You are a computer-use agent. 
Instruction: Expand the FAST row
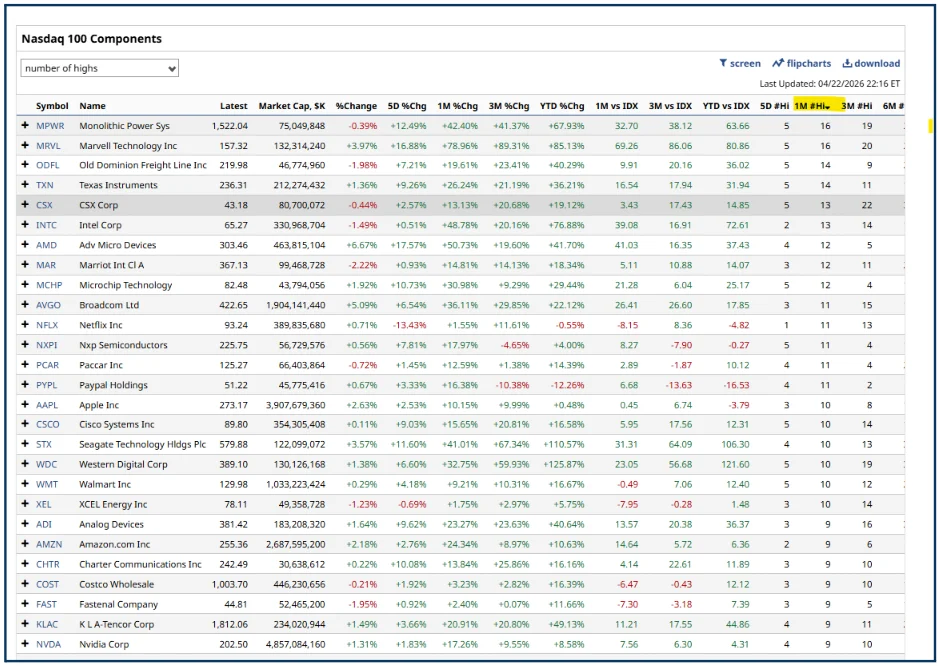pos(25,604)
